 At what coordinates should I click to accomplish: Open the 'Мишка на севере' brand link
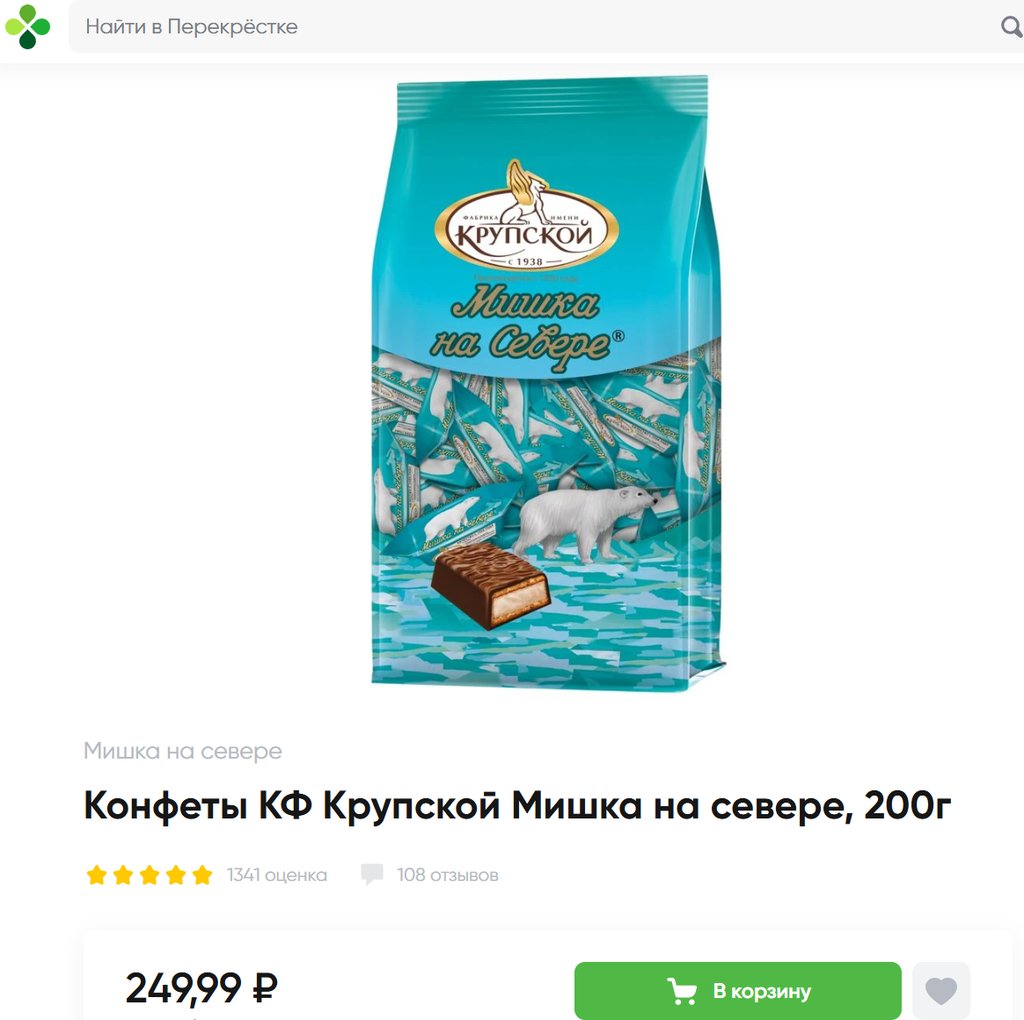[183, 751]
